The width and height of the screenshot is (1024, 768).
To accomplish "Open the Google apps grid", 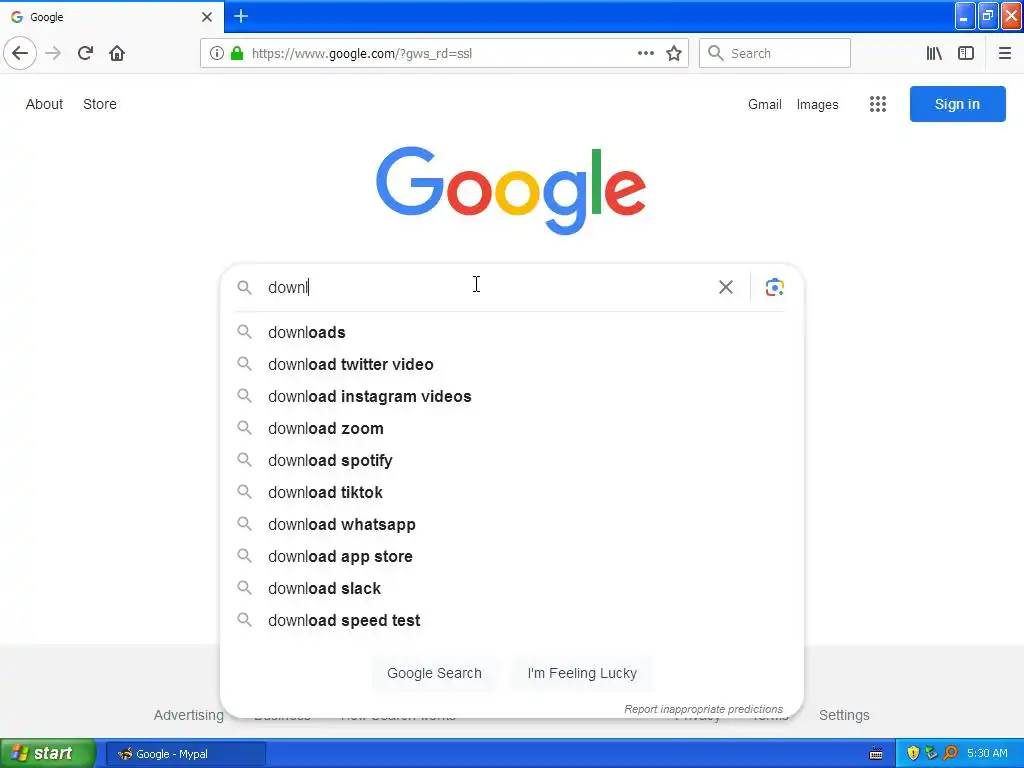I will pyautogui.click(x=878, y=104).
